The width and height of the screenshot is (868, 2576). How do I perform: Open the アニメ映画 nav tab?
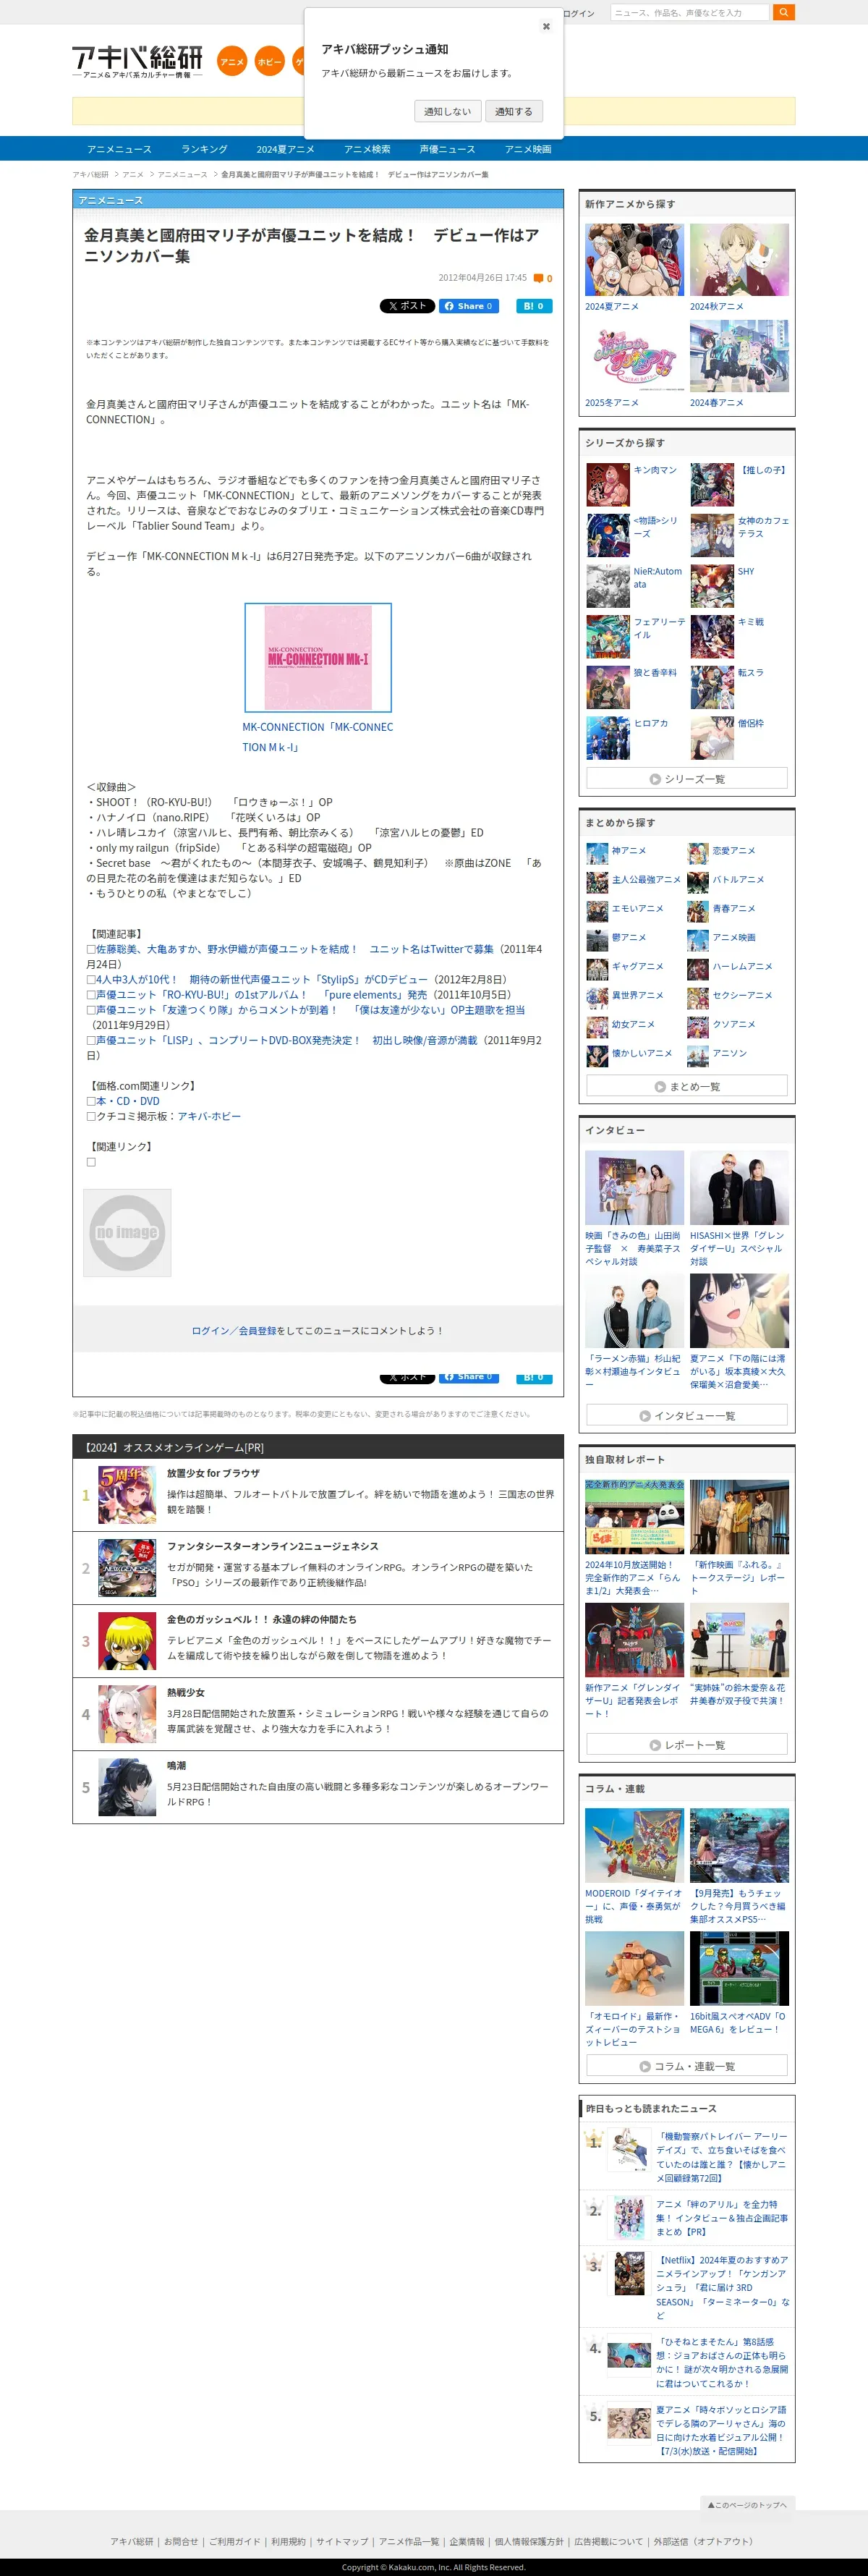tap(528, 149)
